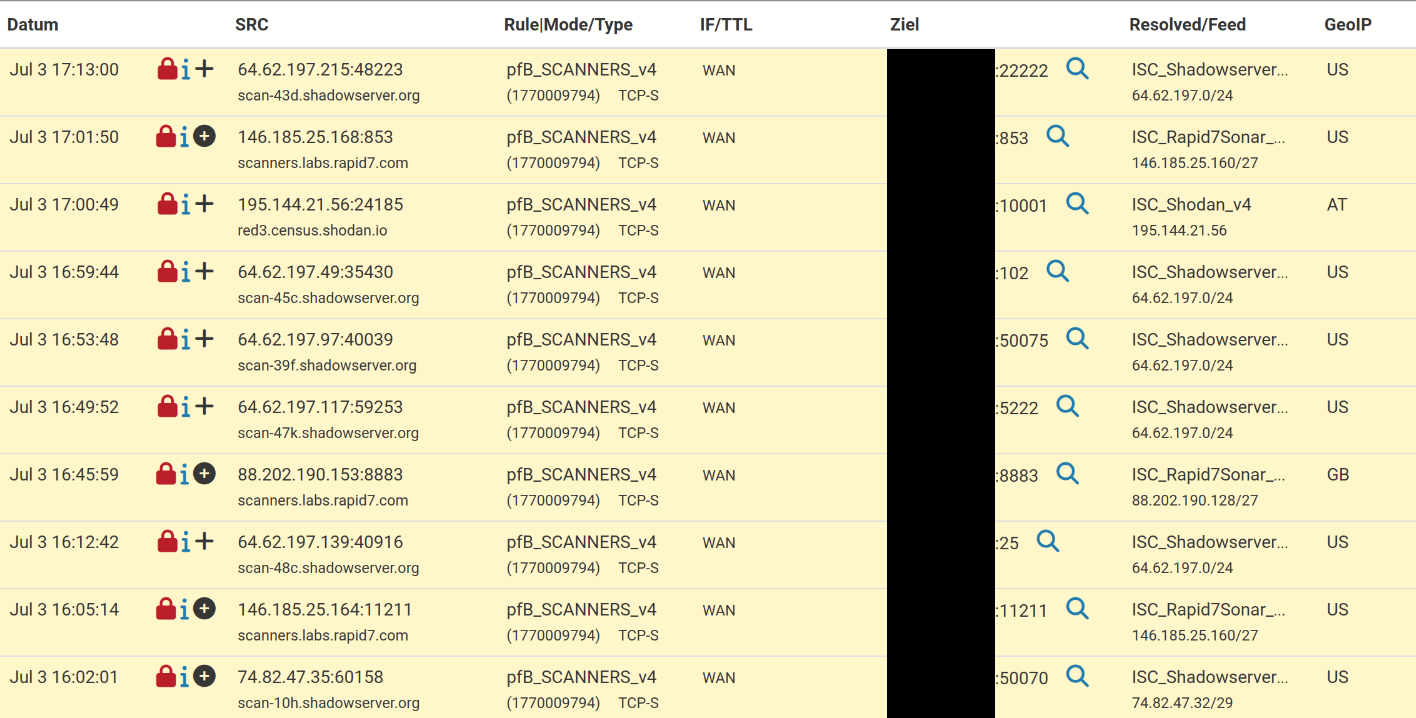
Task: Click the red lock icon in the 17:13:00 row
Action: point(167,69)
